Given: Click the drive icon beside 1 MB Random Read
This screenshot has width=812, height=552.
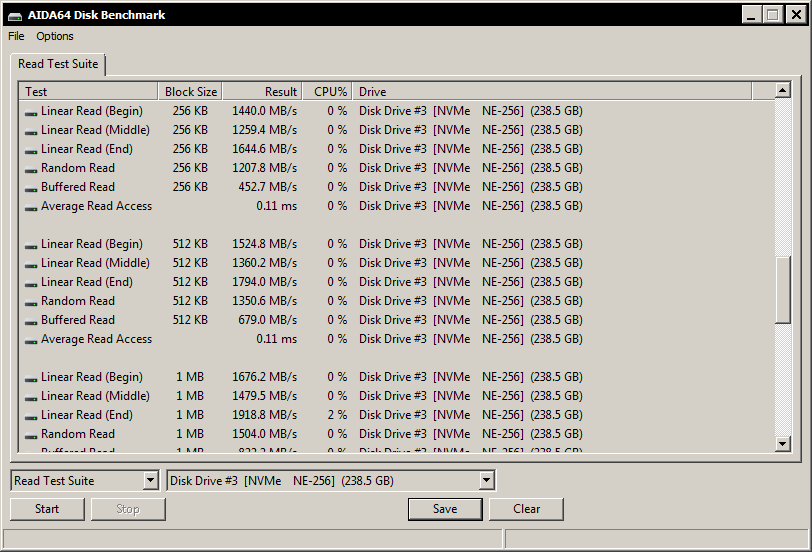Looking at the screenshot, I should (x=31, y=435).
